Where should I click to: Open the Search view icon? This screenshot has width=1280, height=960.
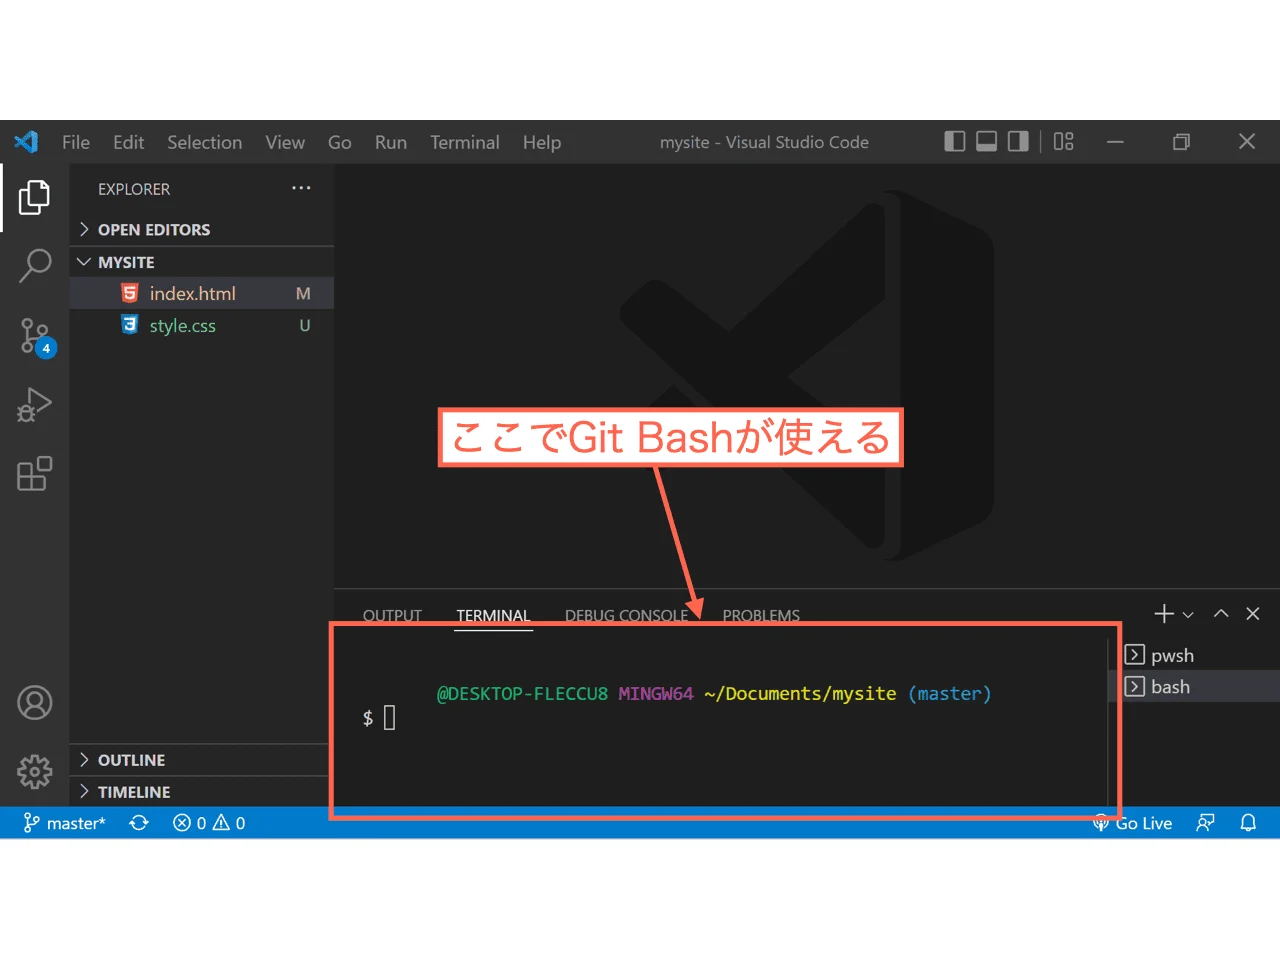tap(34, 265)
